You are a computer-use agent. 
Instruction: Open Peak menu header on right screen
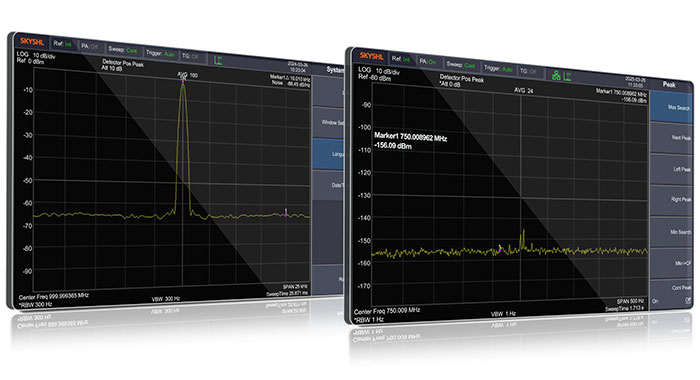coord(669,84)
